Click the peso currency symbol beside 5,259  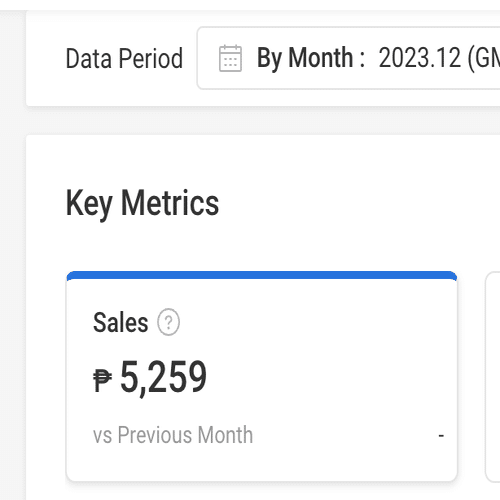(102, 380)
